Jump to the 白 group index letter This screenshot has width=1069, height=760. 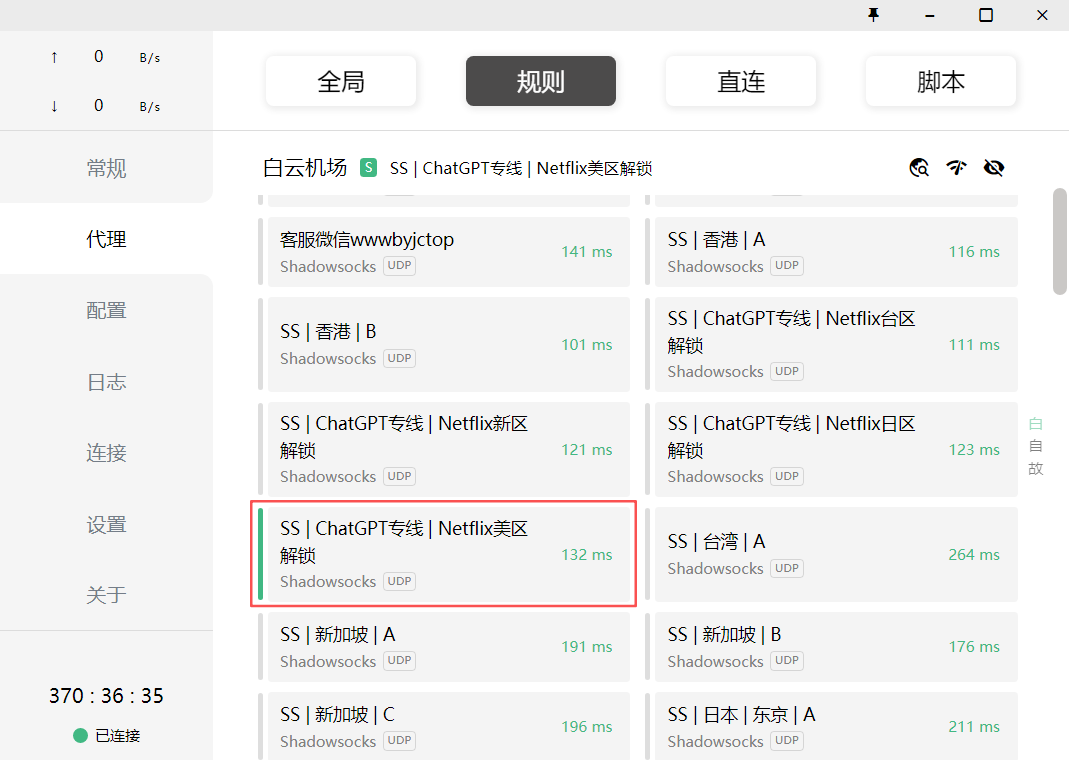tap(1036, 424)
